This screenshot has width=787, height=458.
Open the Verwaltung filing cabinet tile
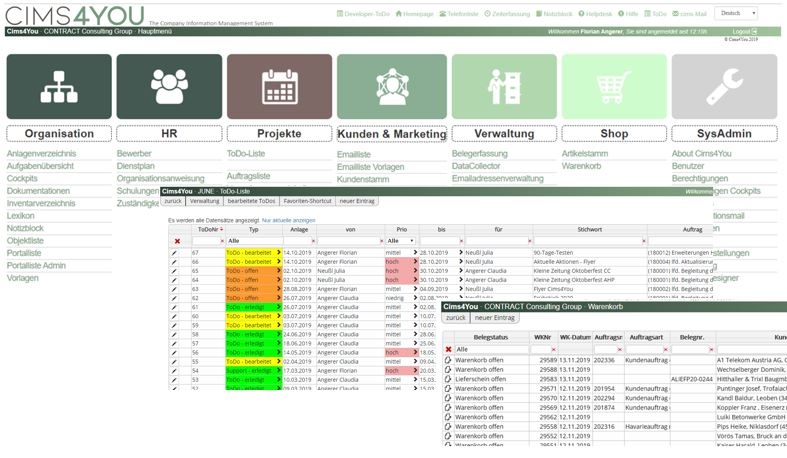click(504, 86)
